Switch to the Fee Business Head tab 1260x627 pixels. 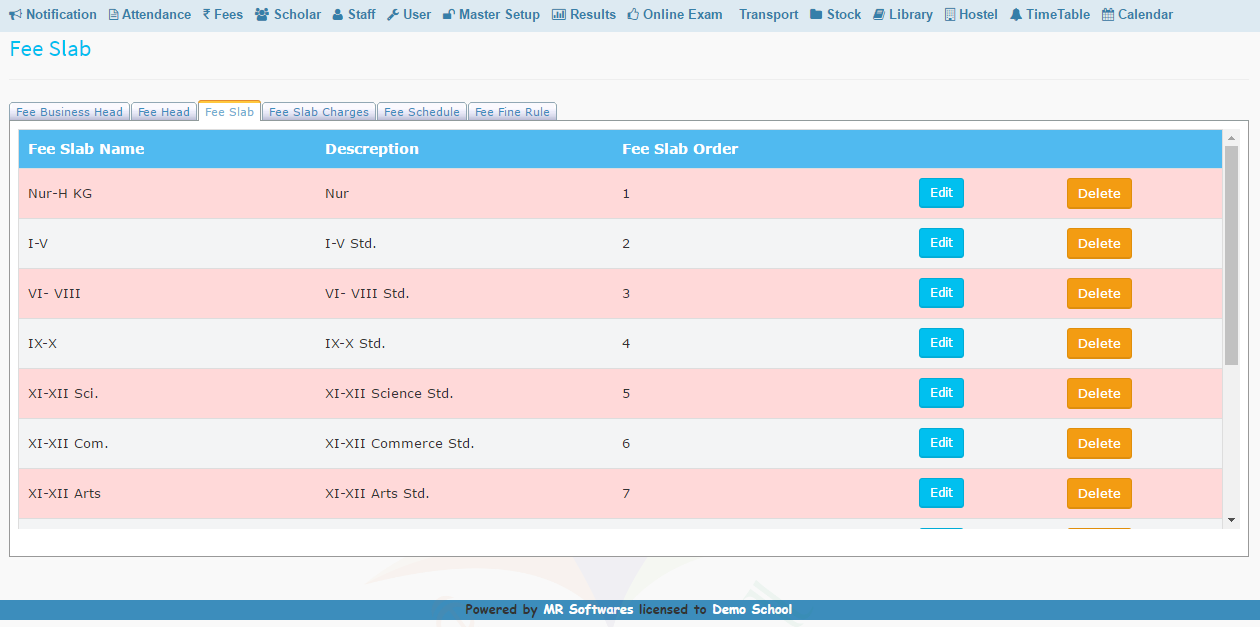(x=69, y=112)
